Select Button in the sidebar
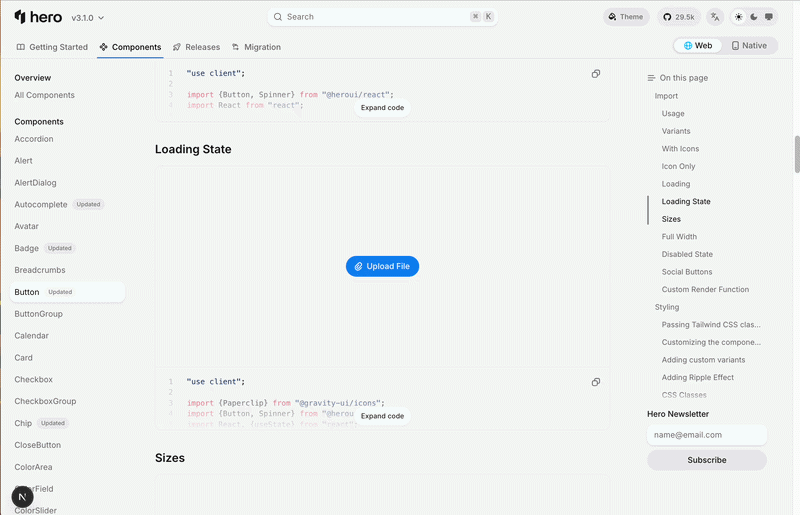Screen dimensions: 800x515 coord(67,292)
